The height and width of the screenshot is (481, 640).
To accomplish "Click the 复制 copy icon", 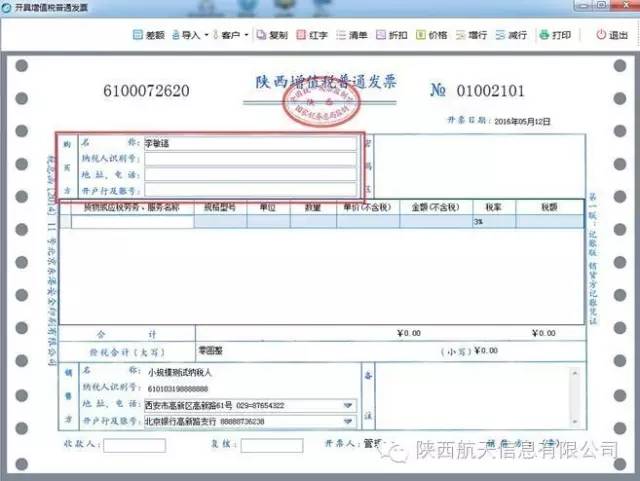I will (272, 35).
